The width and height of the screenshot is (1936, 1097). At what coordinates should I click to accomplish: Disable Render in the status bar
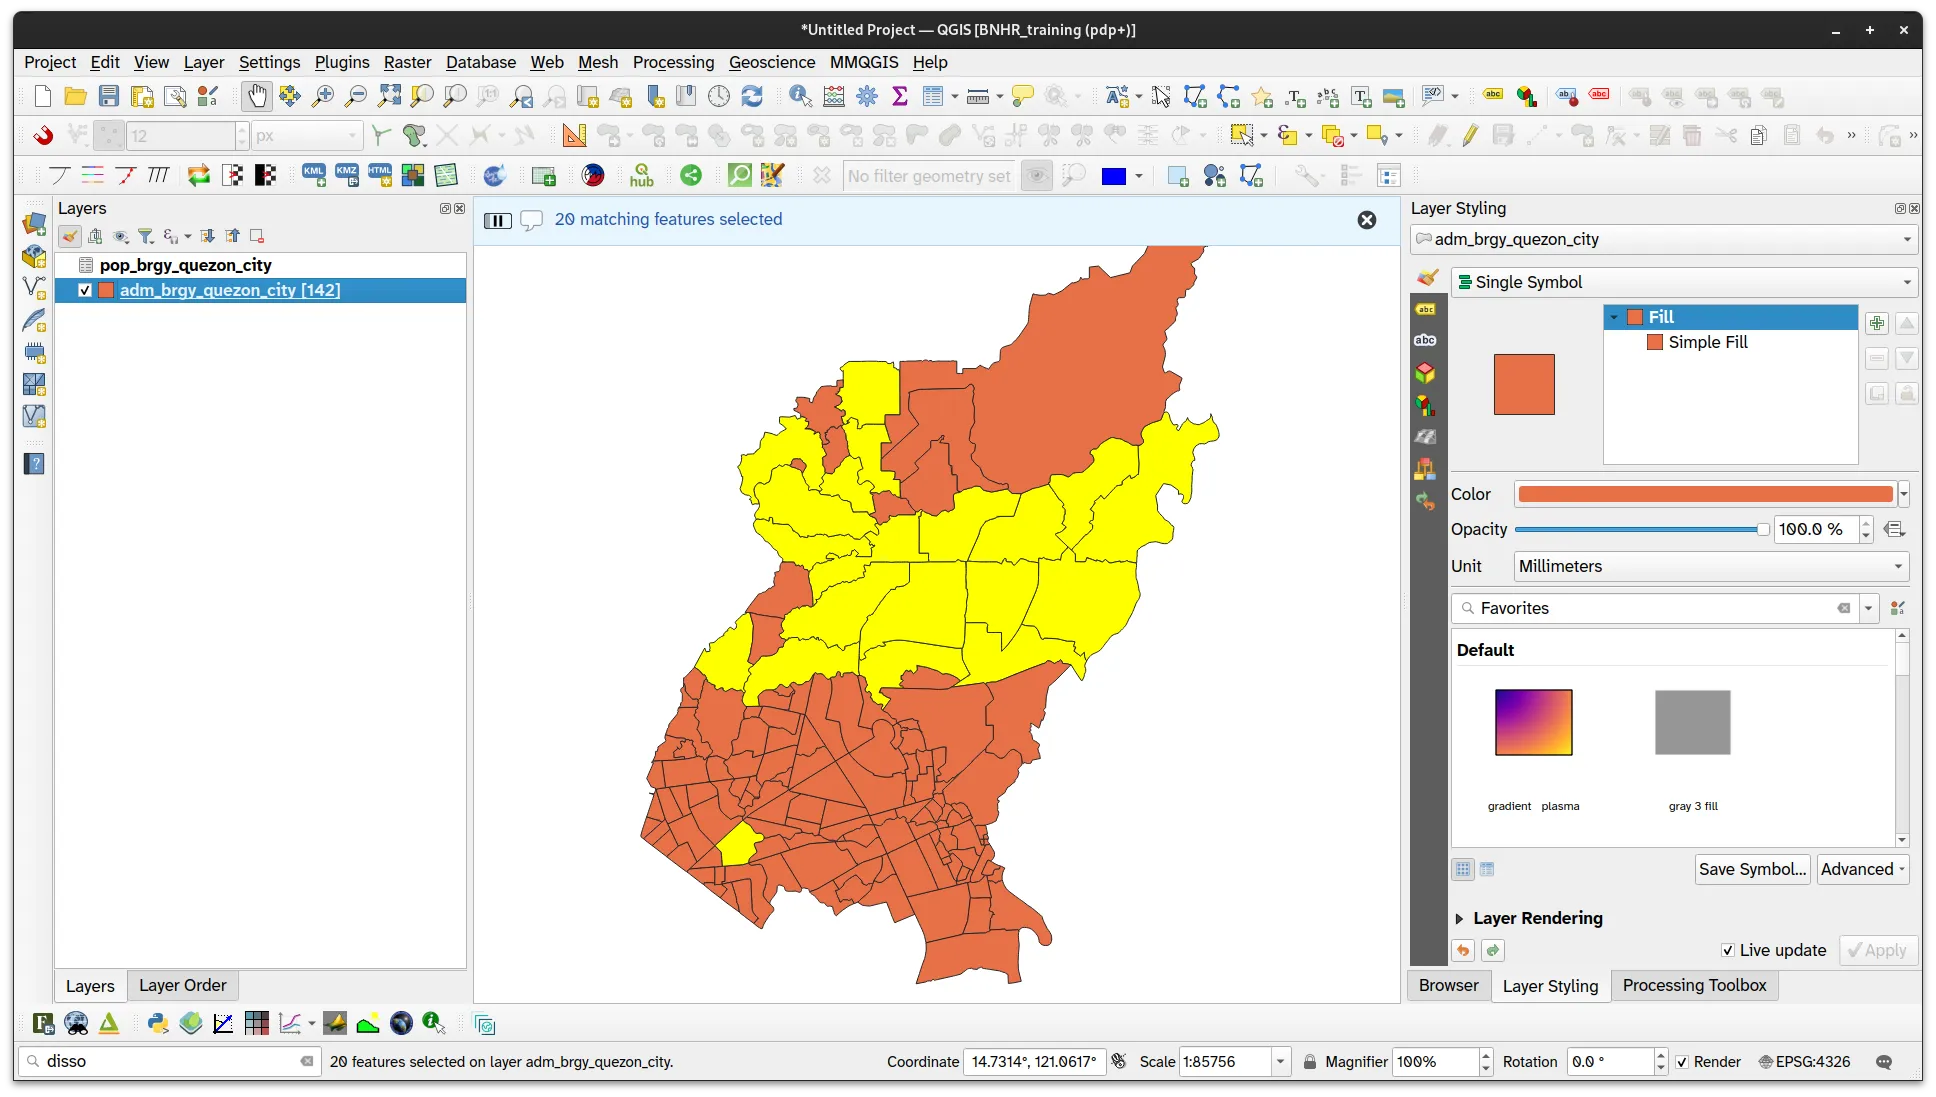pos(1682,1062)
